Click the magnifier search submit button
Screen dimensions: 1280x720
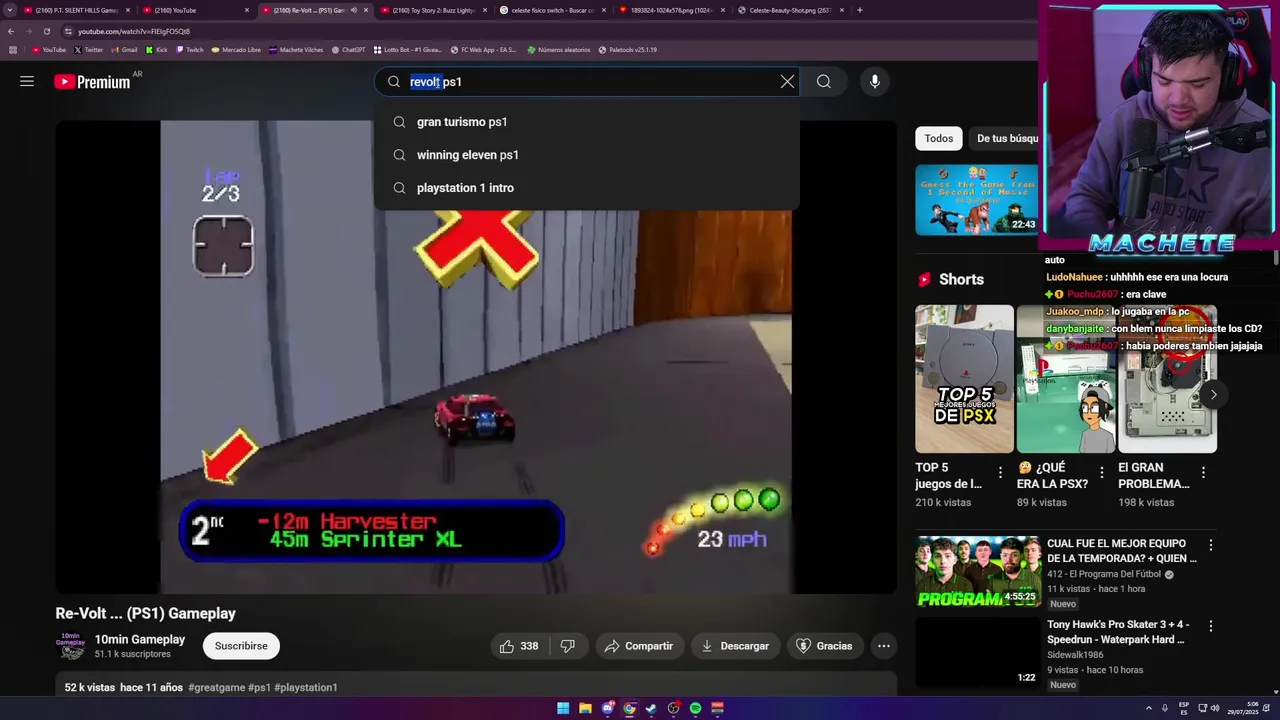tap(824, 82)
